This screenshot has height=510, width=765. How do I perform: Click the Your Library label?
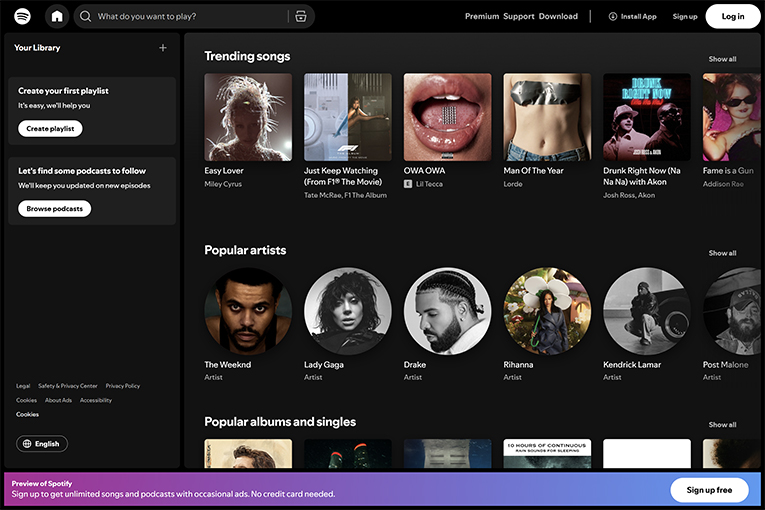(x=37, y=48)
